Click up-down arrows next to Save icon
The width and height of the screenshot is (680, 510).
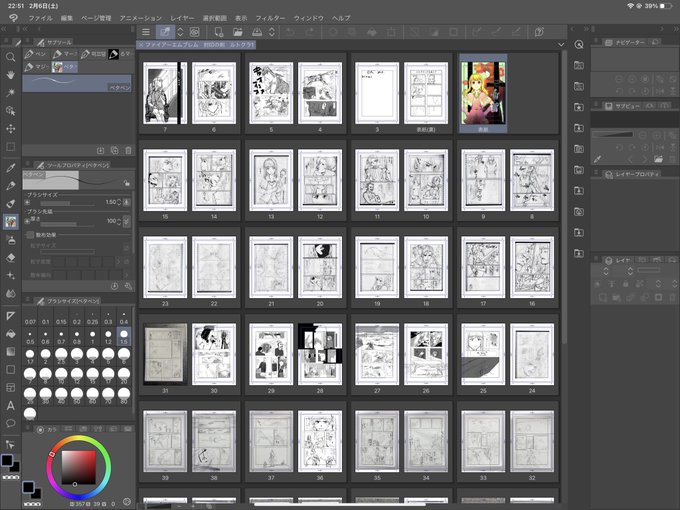[x=272, y=32]
